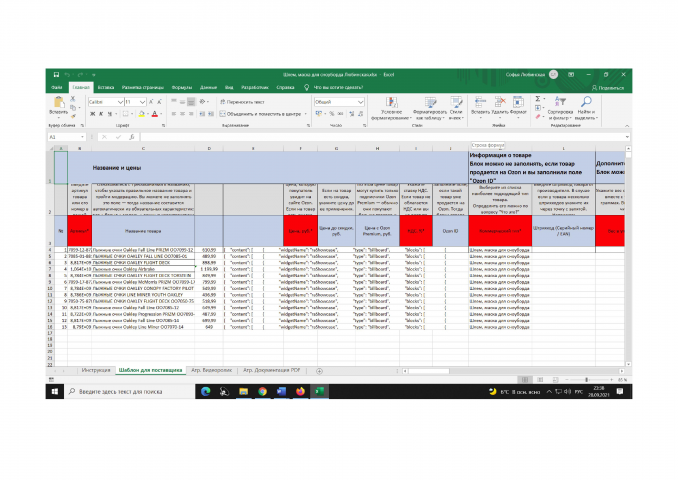
Task: Click the Percent Style number format icon
Action: 331,115
